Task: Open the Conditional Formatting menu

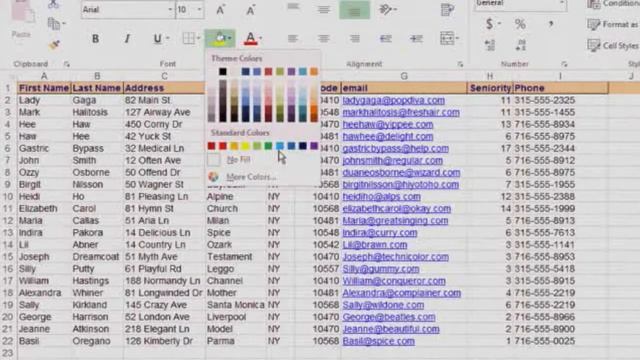Action: click(x=613, y=4)
